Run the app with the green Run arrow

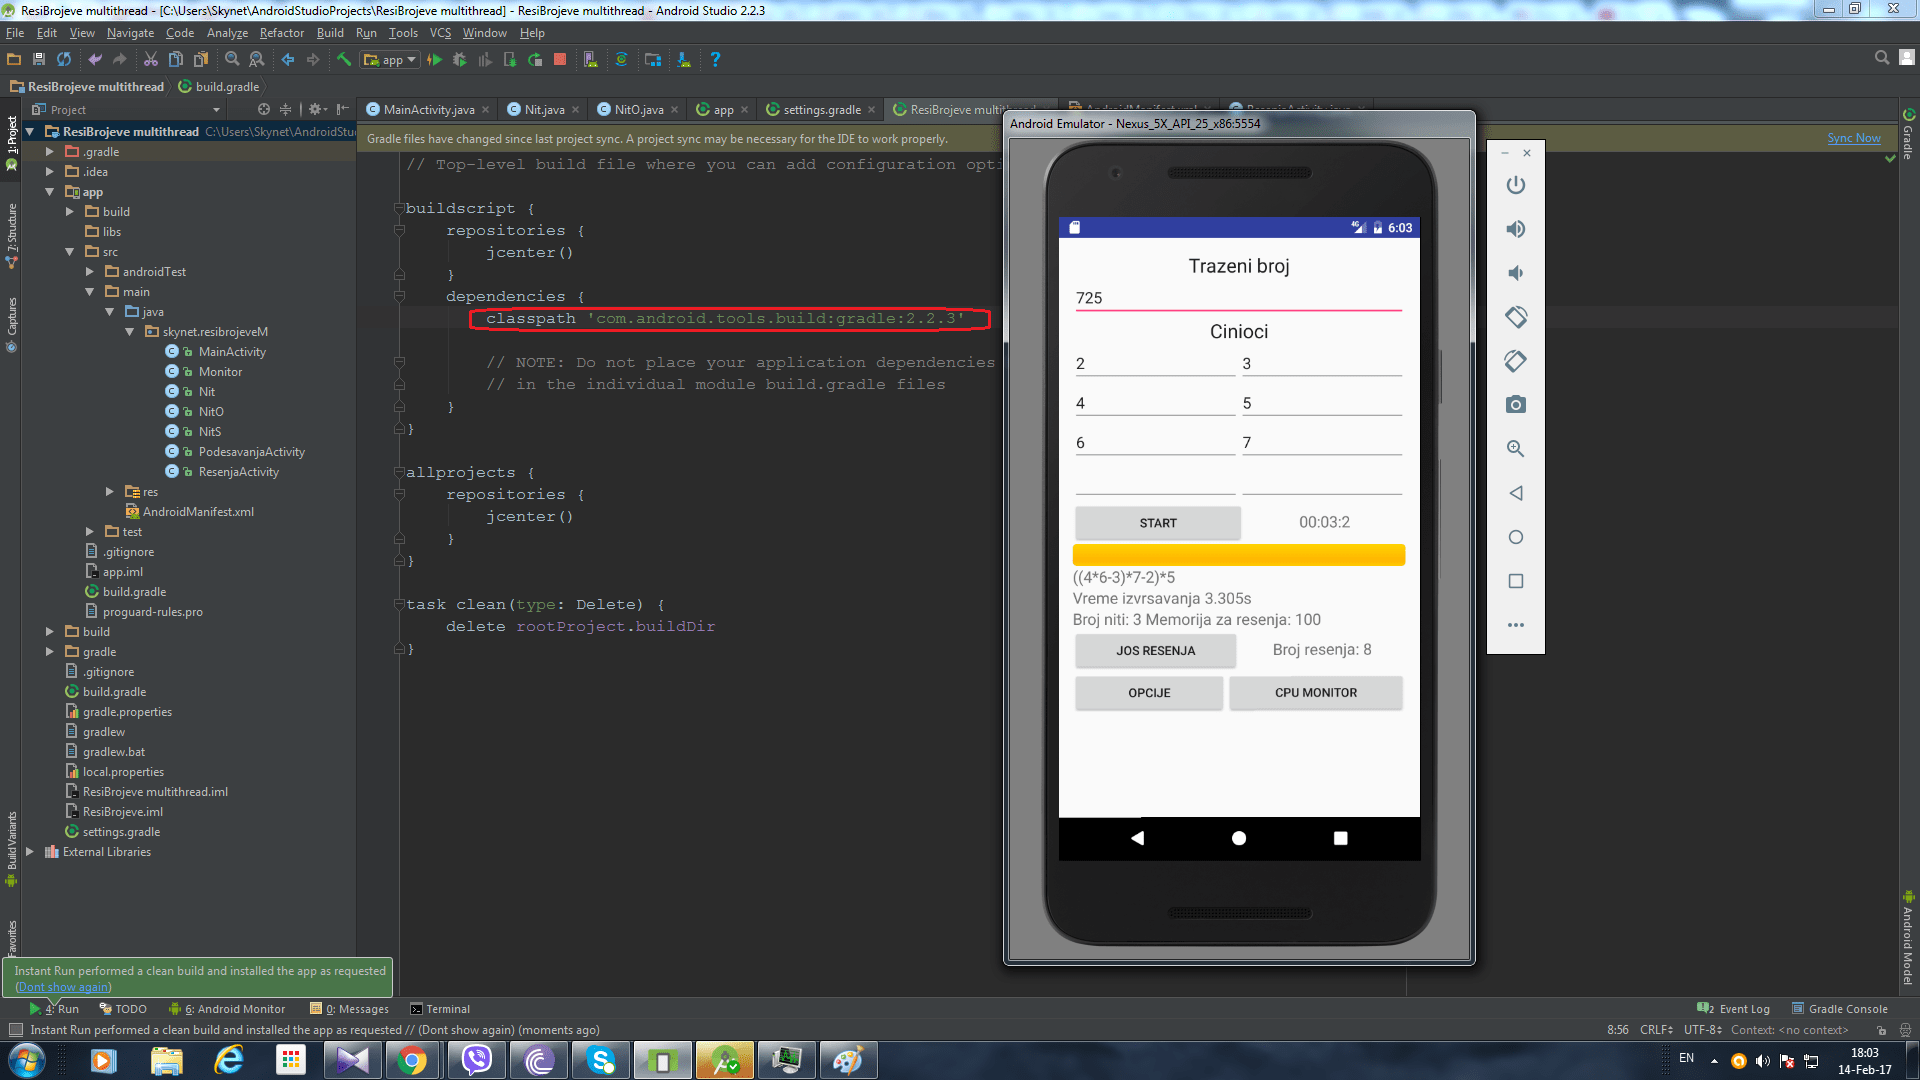435,59
